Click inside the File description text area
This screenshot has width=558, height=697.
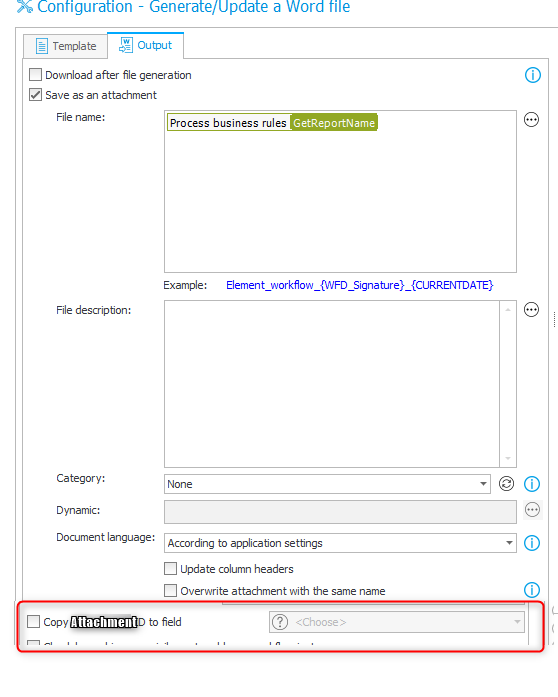coord(332,384)
